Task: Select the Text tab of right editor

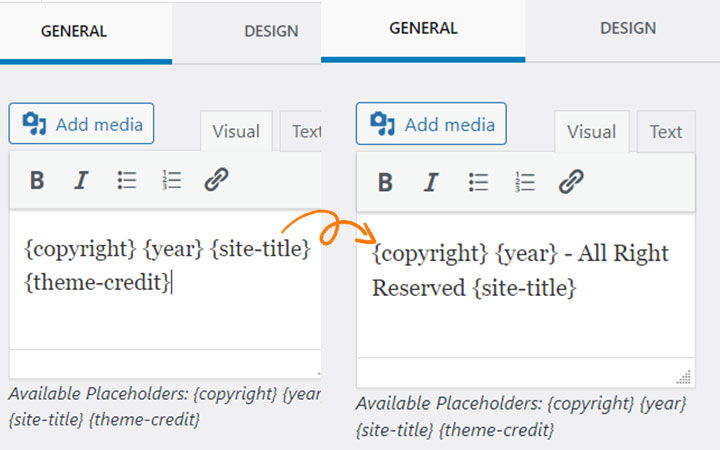Action: (x=666, y=132)
